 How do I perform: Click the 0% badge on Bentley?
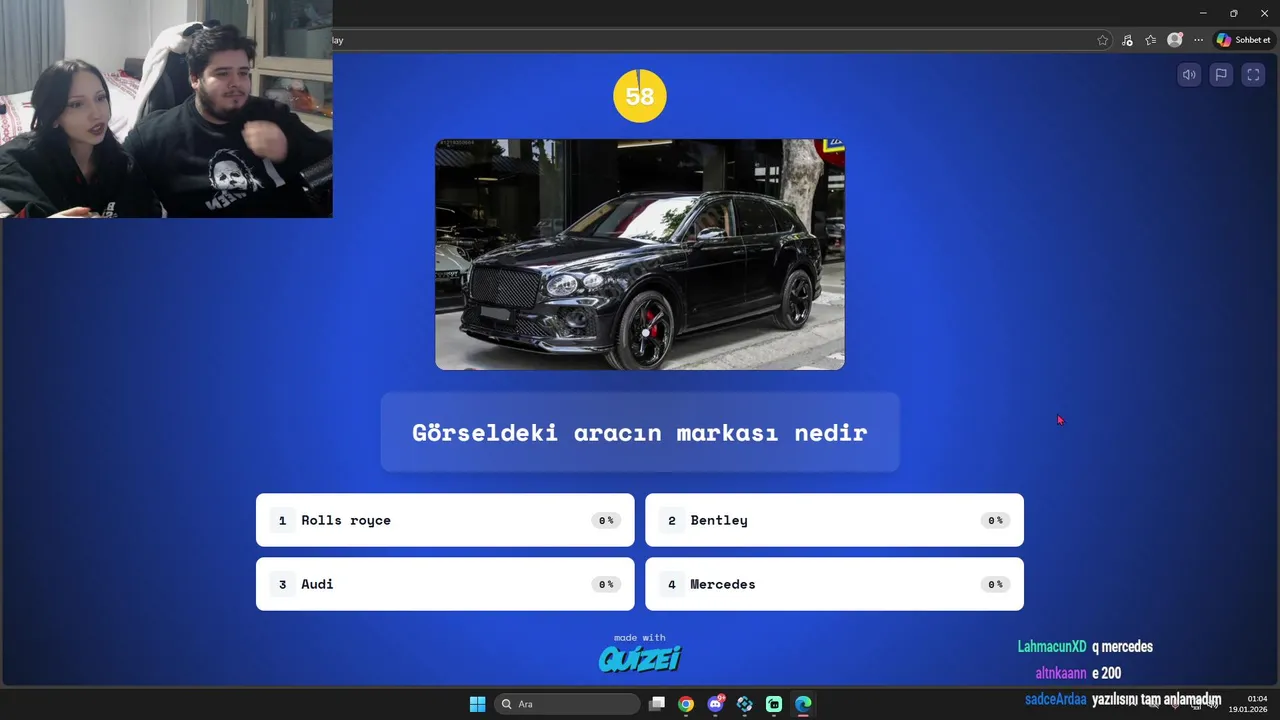(x=995, y=520)
